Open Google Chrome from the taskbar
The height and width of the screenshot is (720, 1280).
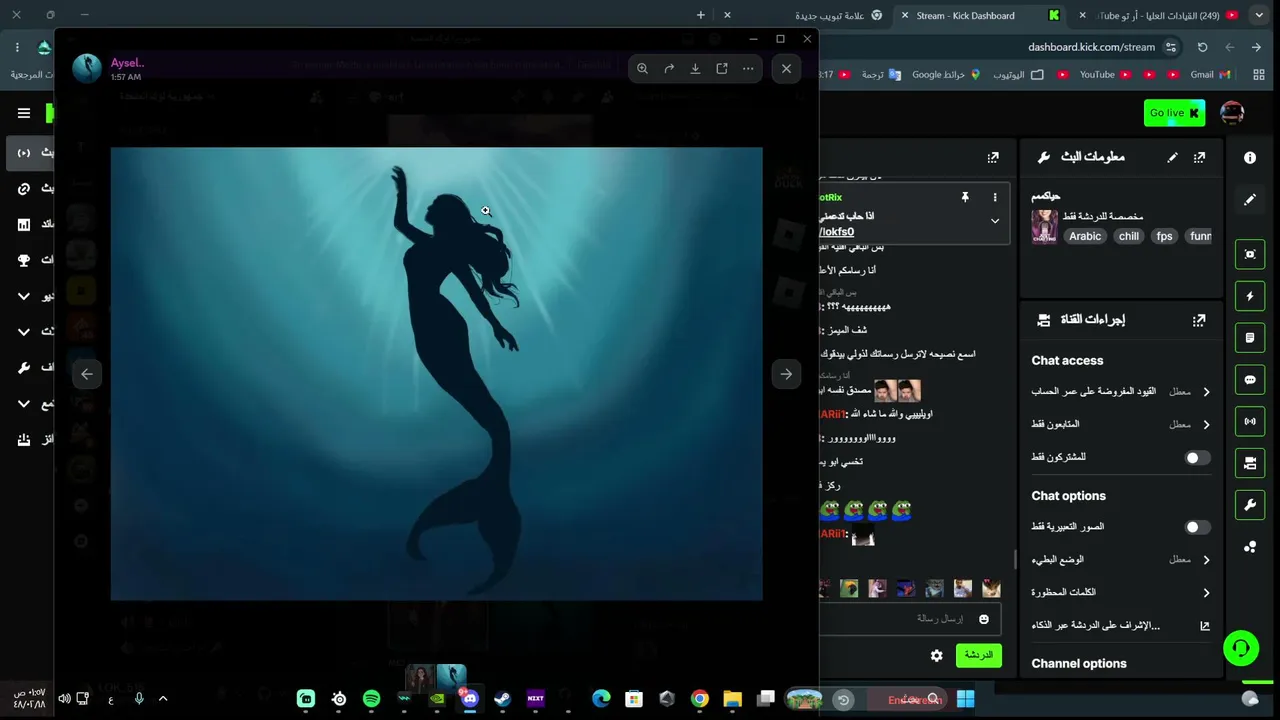click(700, 699)
